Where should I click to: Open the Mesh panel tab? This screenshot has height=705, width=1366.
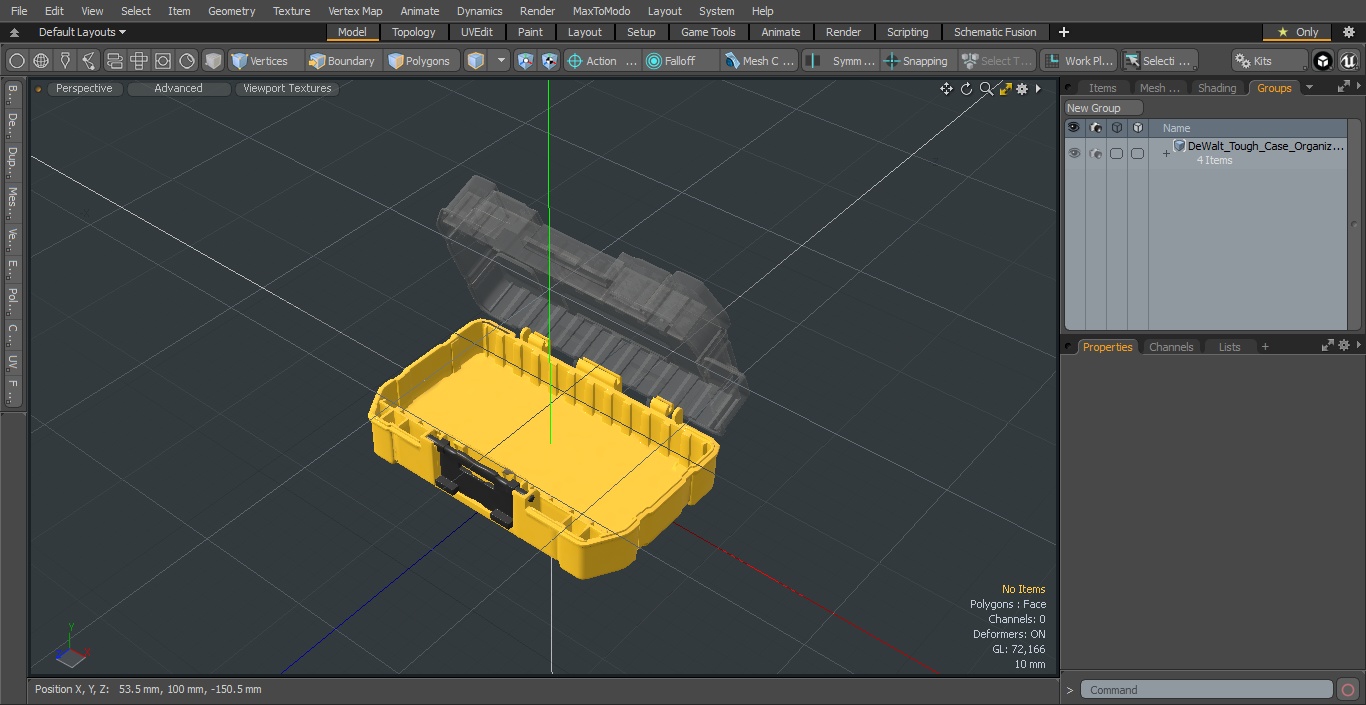1159,88
